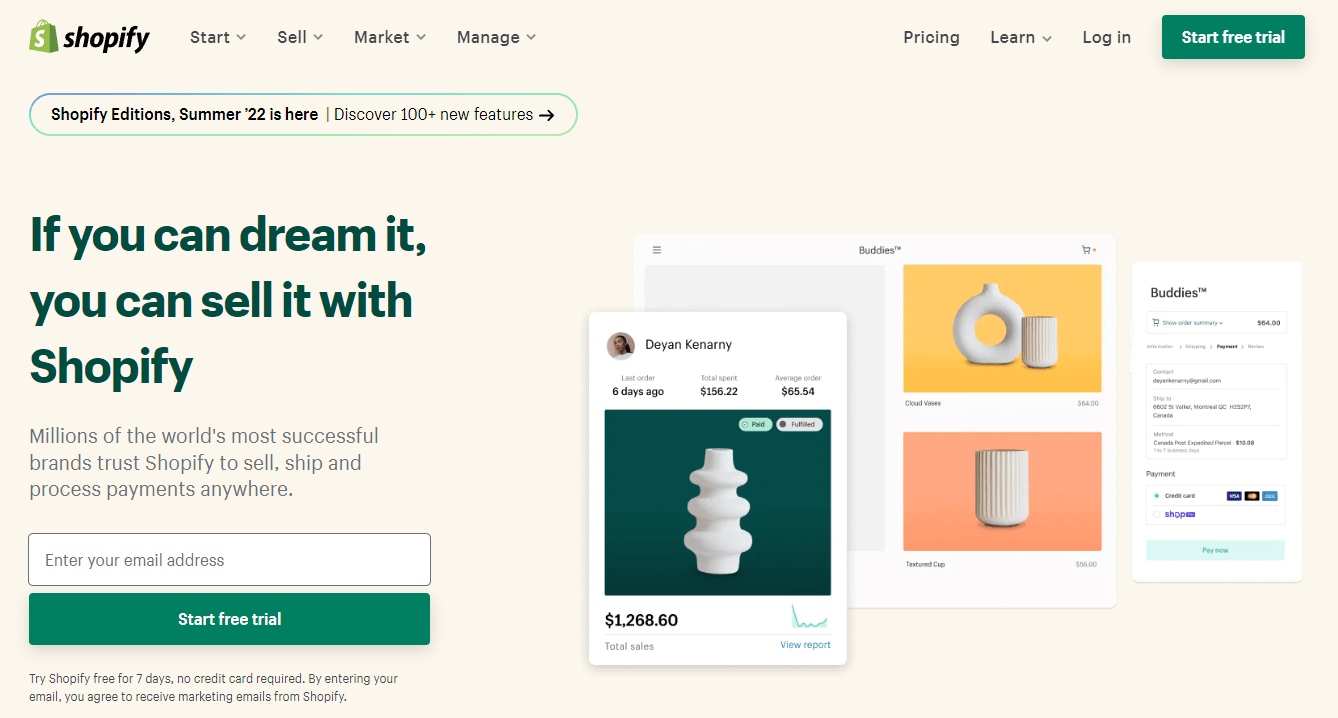Click the cart icon in Buddies store
The width and height of the screenshot is (1338, 718).
[x=1087, y=250]
